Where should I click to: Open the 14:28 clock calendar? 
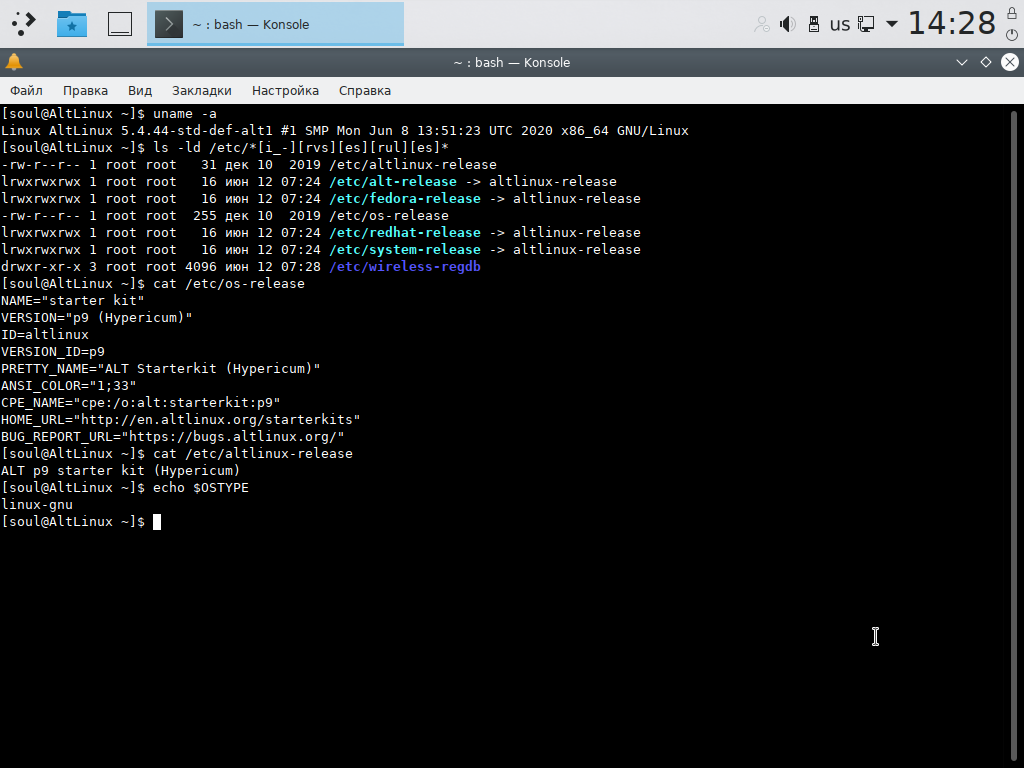click(952, 24)
